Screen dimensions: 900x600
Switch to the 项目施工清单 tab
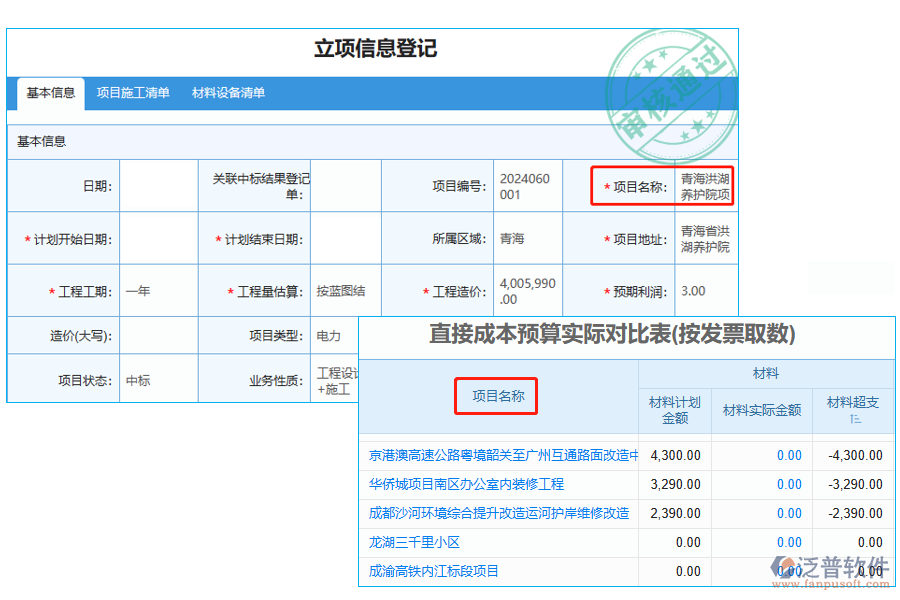(x=133, y=93)
